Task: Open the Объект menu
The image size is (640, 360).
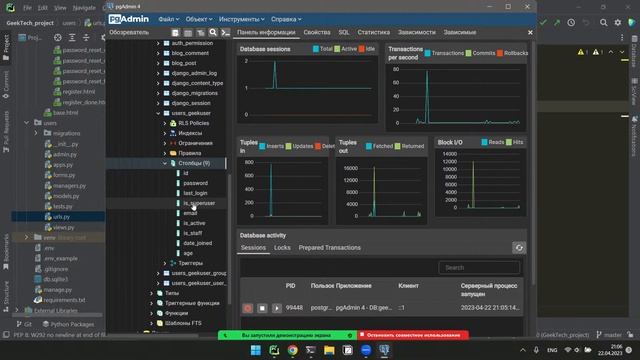Action: click(x=199, y=19)
